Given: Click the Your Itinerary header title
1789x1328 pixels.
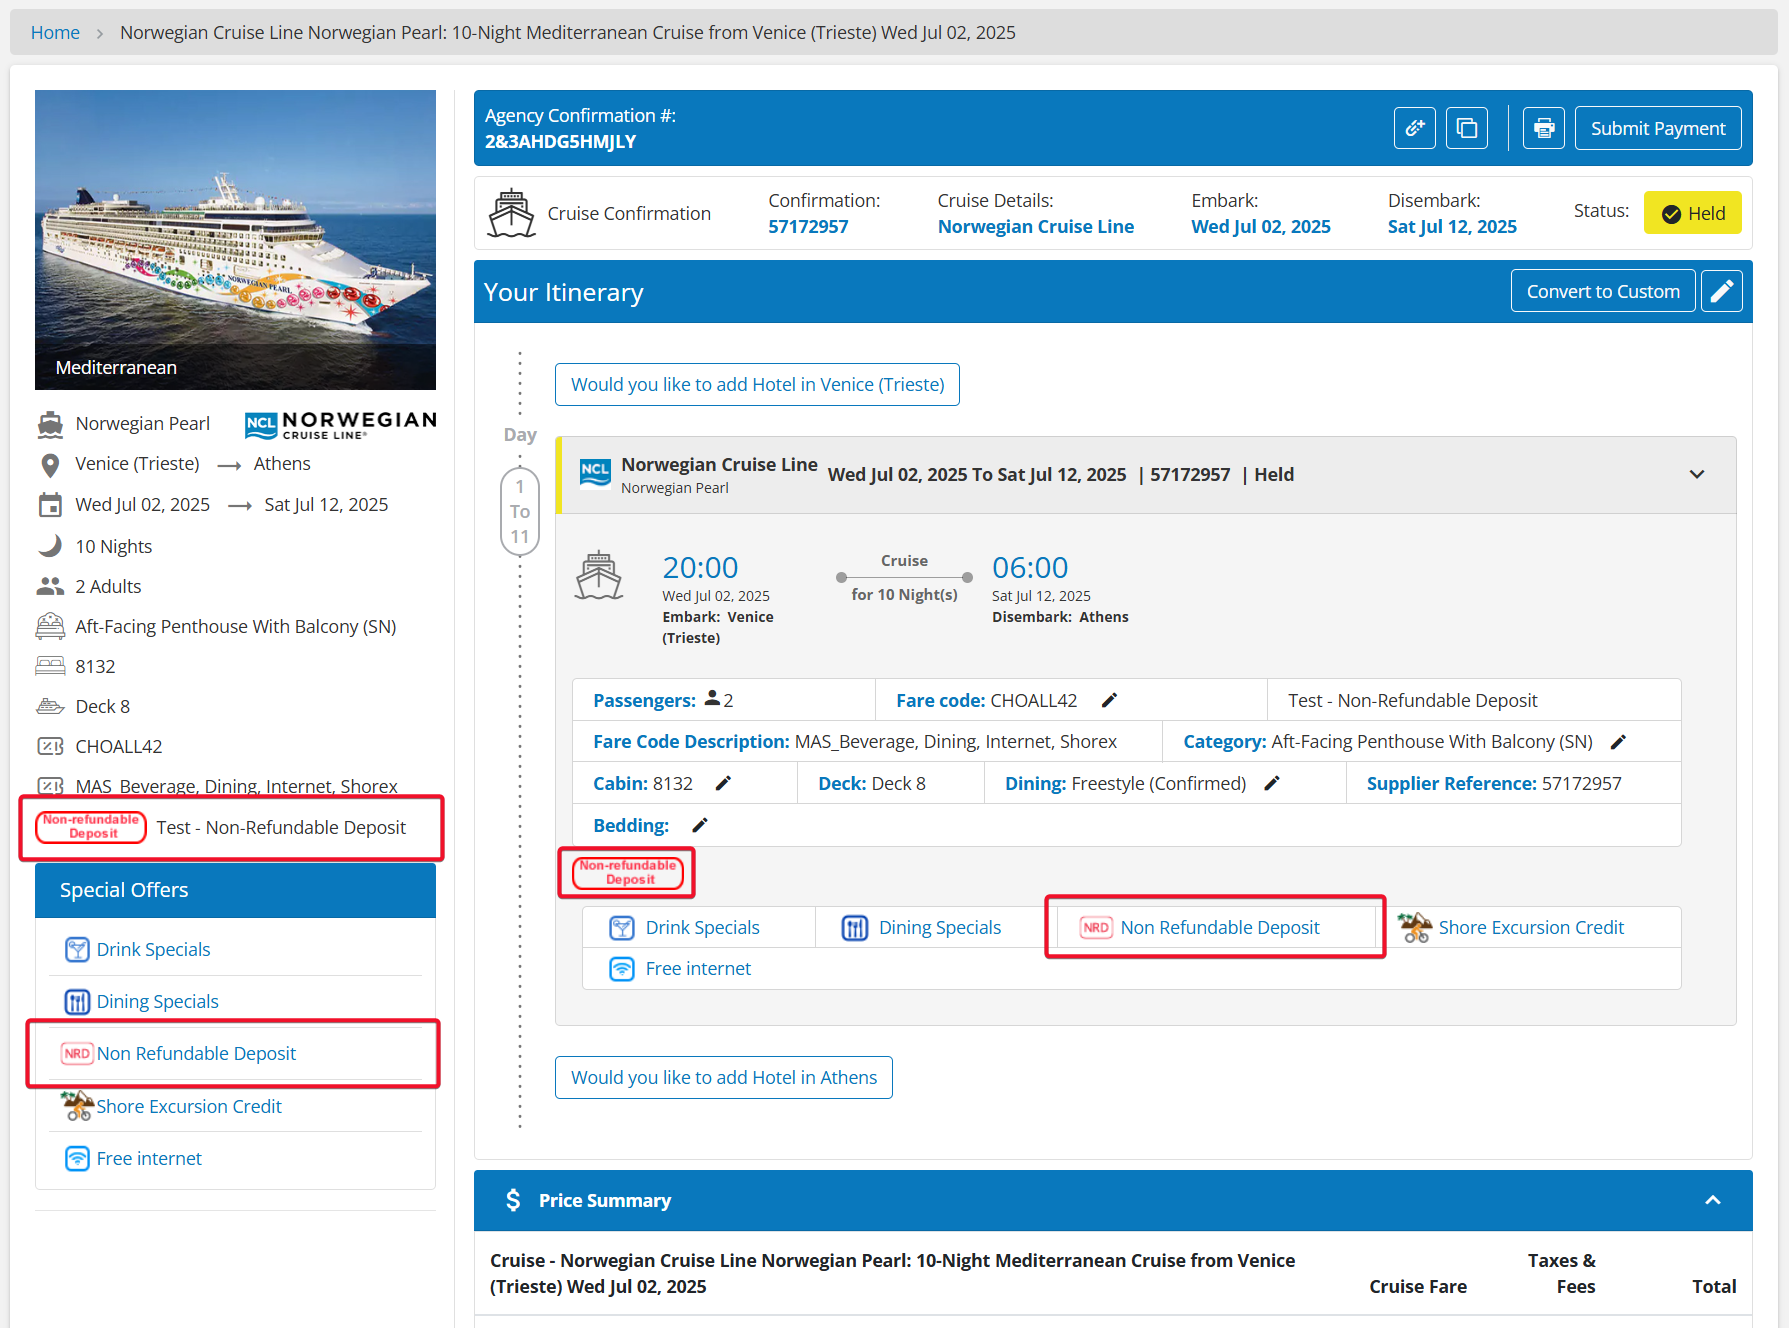Looking at the screenshot, I should click(x=563, y=292).
